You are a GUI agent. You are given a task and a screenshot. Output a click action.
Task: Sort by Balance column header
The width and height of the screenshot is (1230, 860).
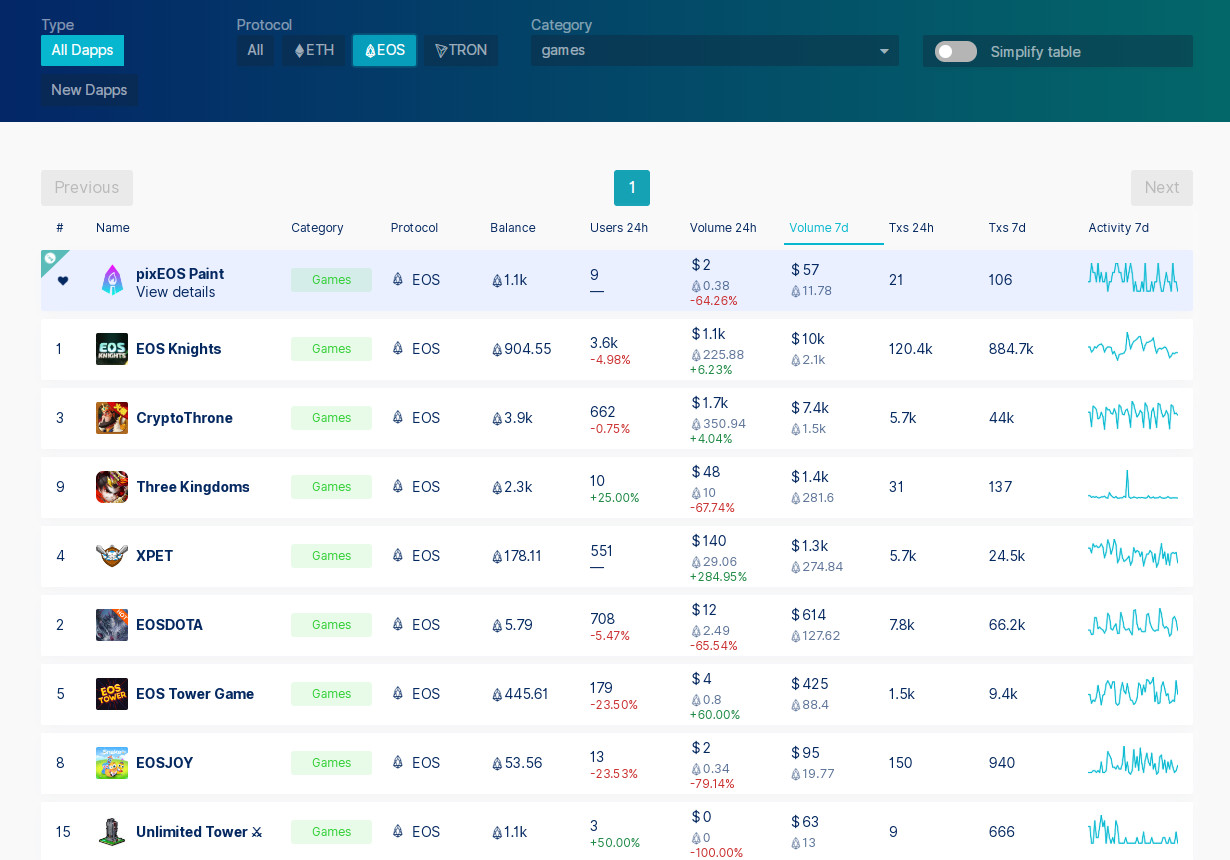click(513, 228)
